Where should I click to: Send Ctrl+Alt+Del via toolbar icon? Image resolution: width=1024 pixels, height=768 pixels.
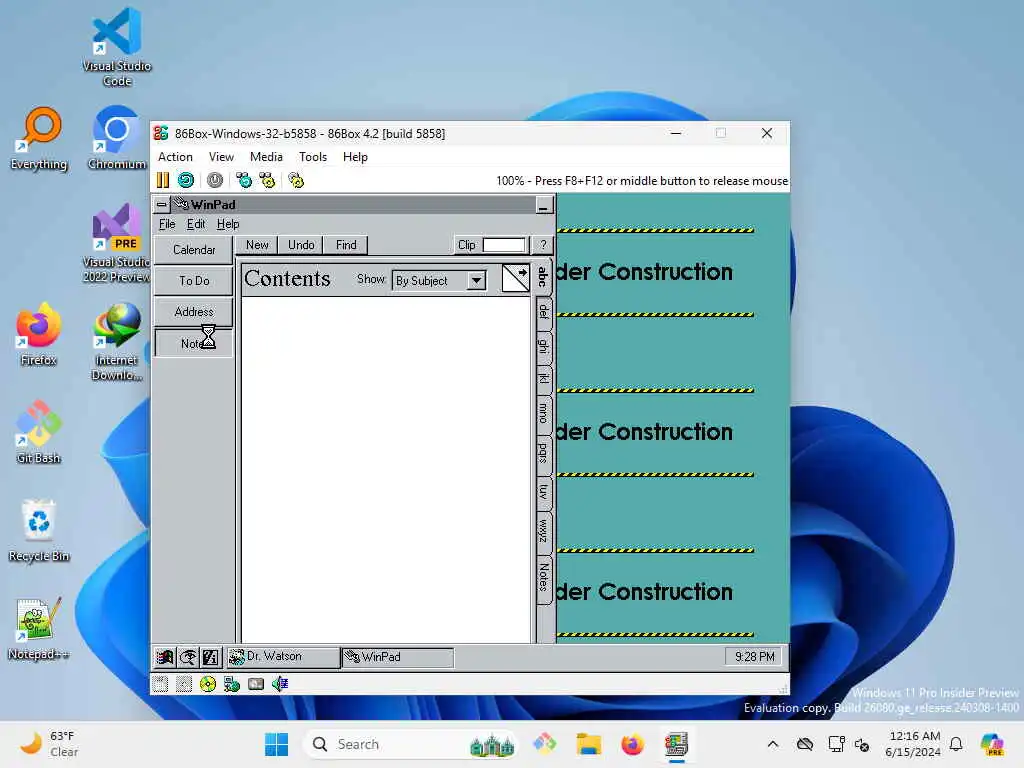pos(244,180)
